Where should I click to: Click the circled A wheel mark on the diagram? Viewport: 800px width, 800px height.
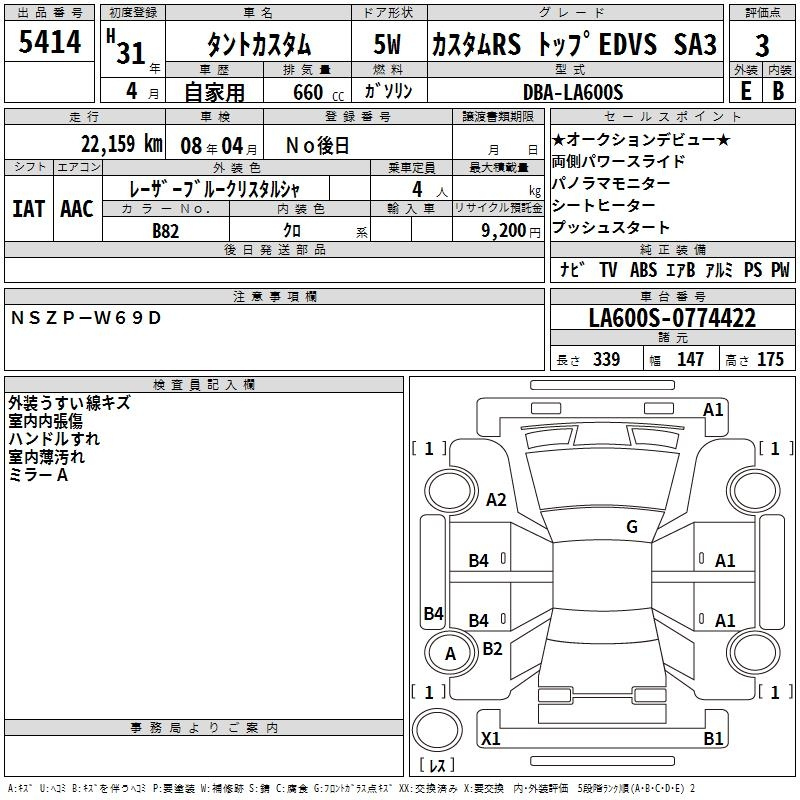coord(449,654)
